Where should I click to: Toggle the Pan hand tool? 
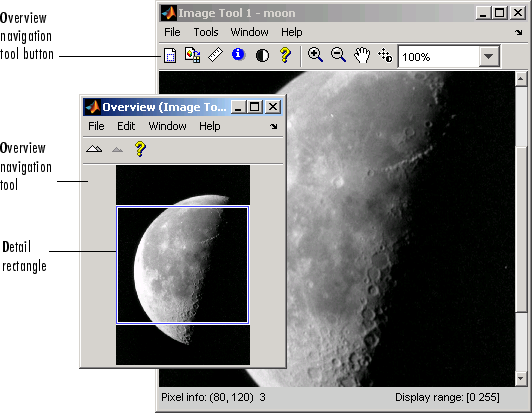[x=362, y=55]
